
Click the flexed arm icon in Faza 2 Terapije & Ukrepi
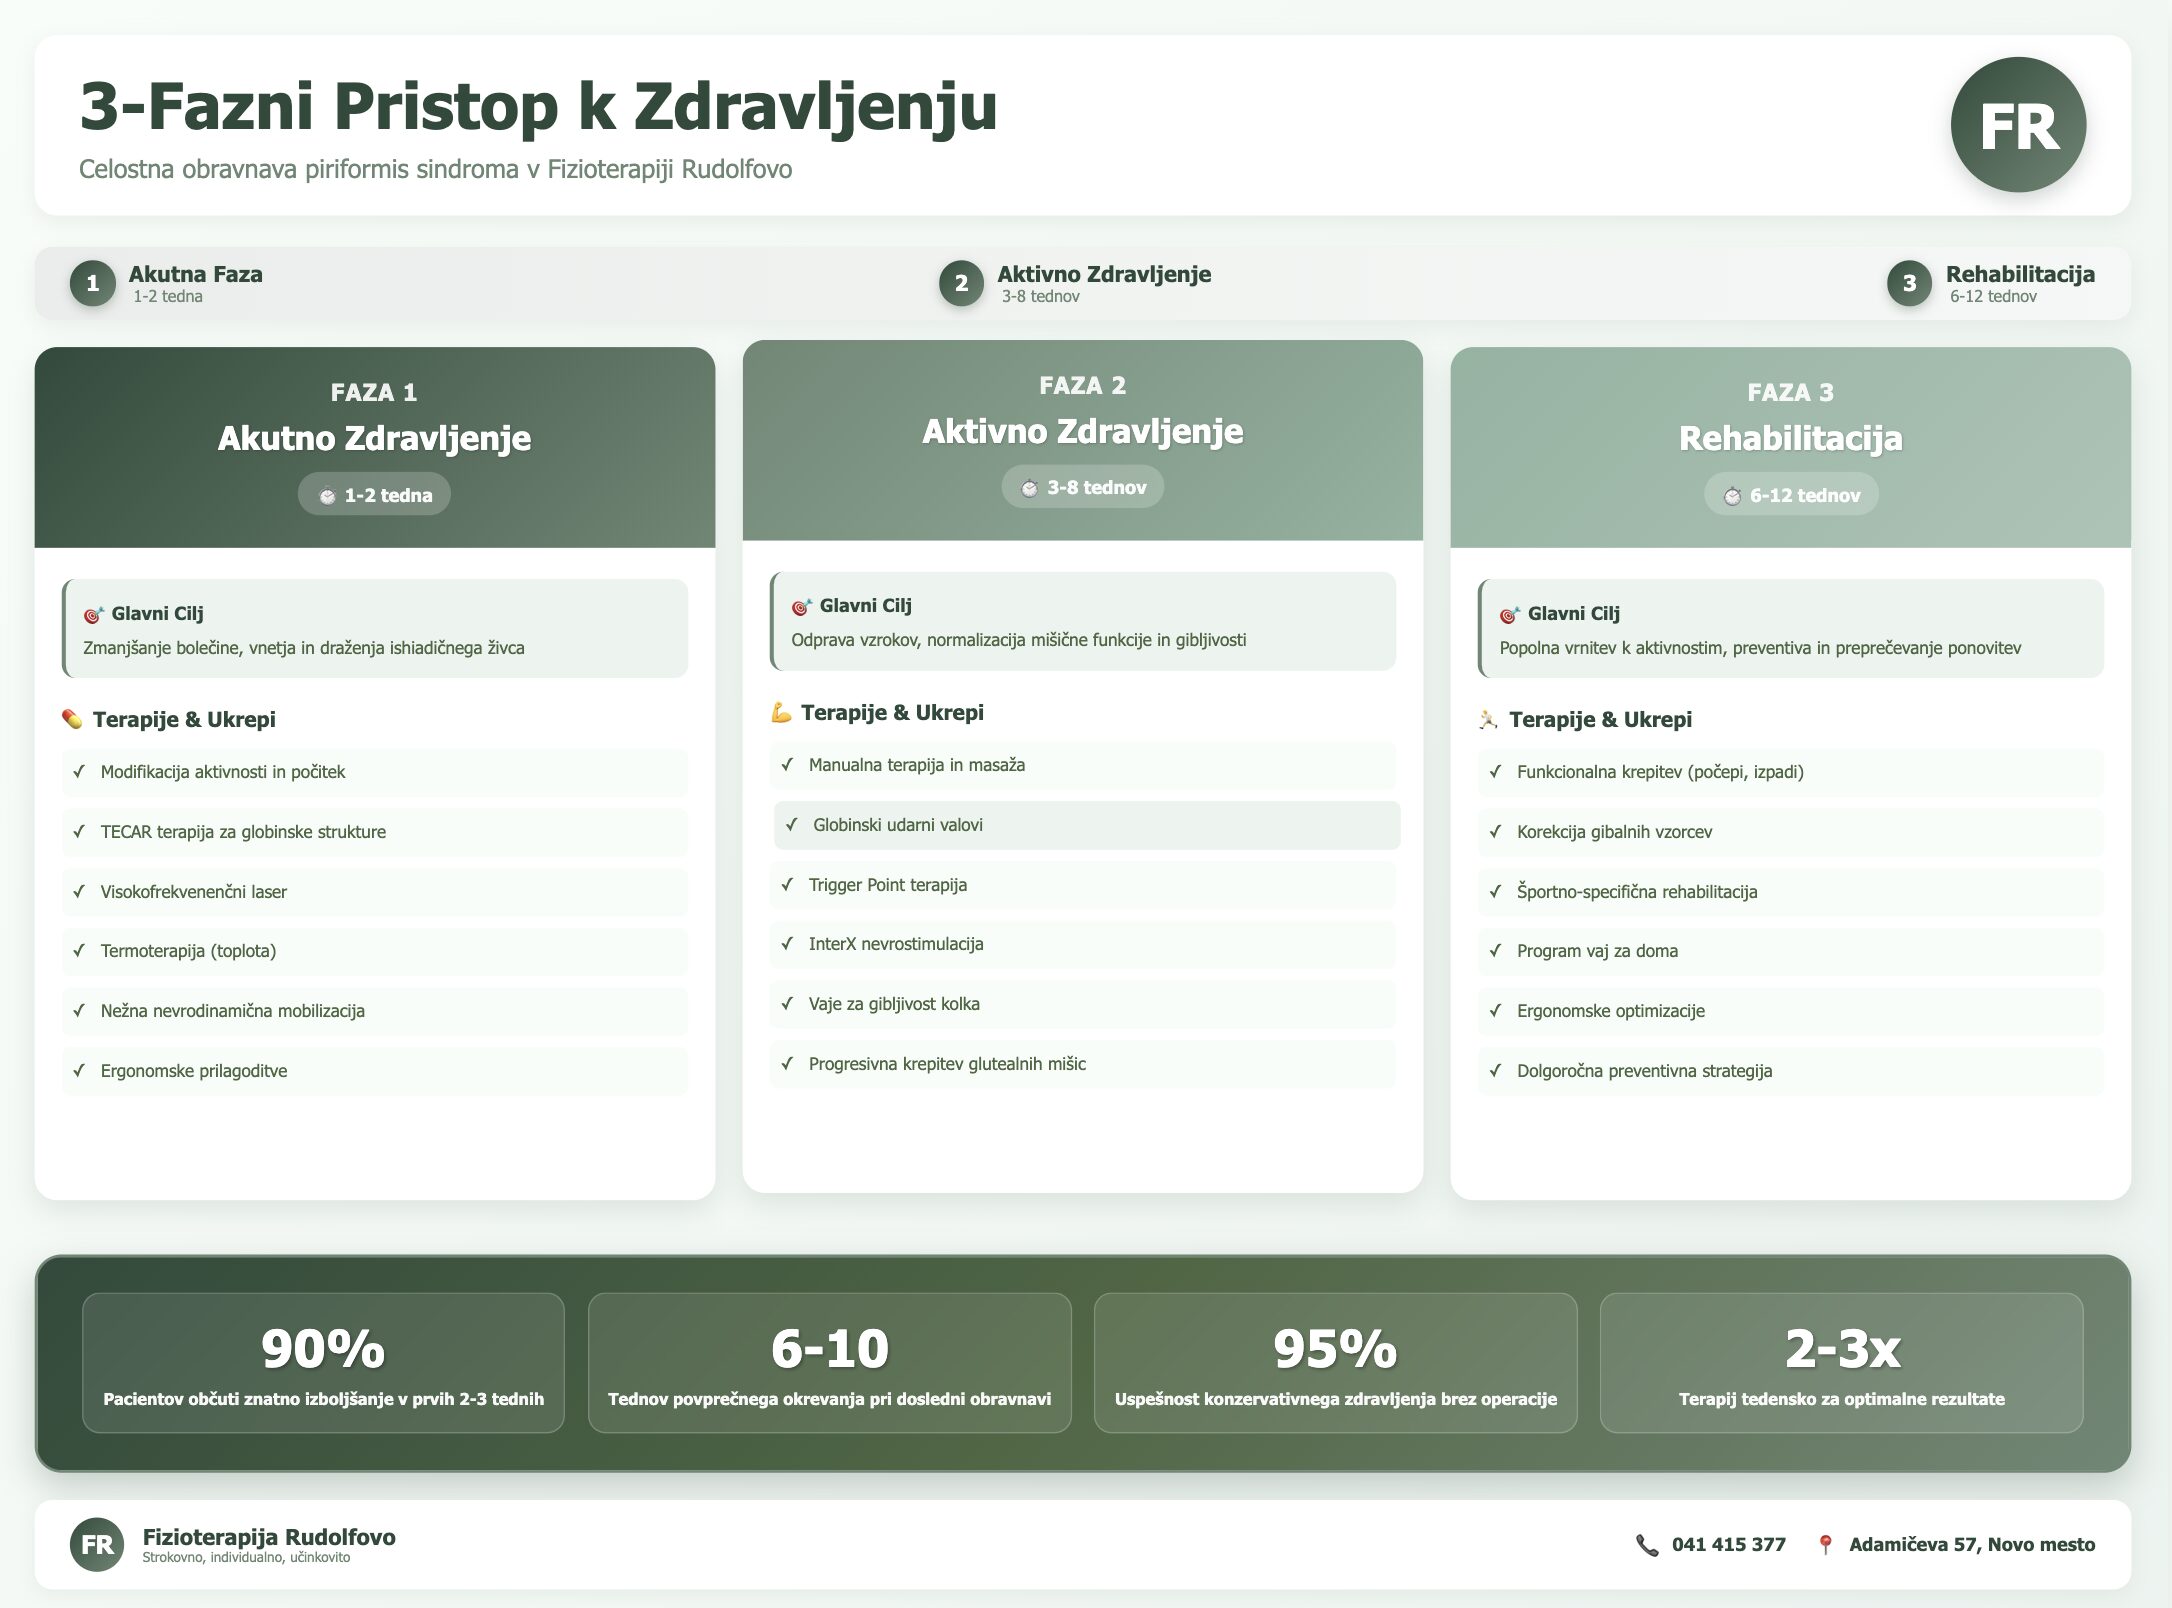[781, 712]
